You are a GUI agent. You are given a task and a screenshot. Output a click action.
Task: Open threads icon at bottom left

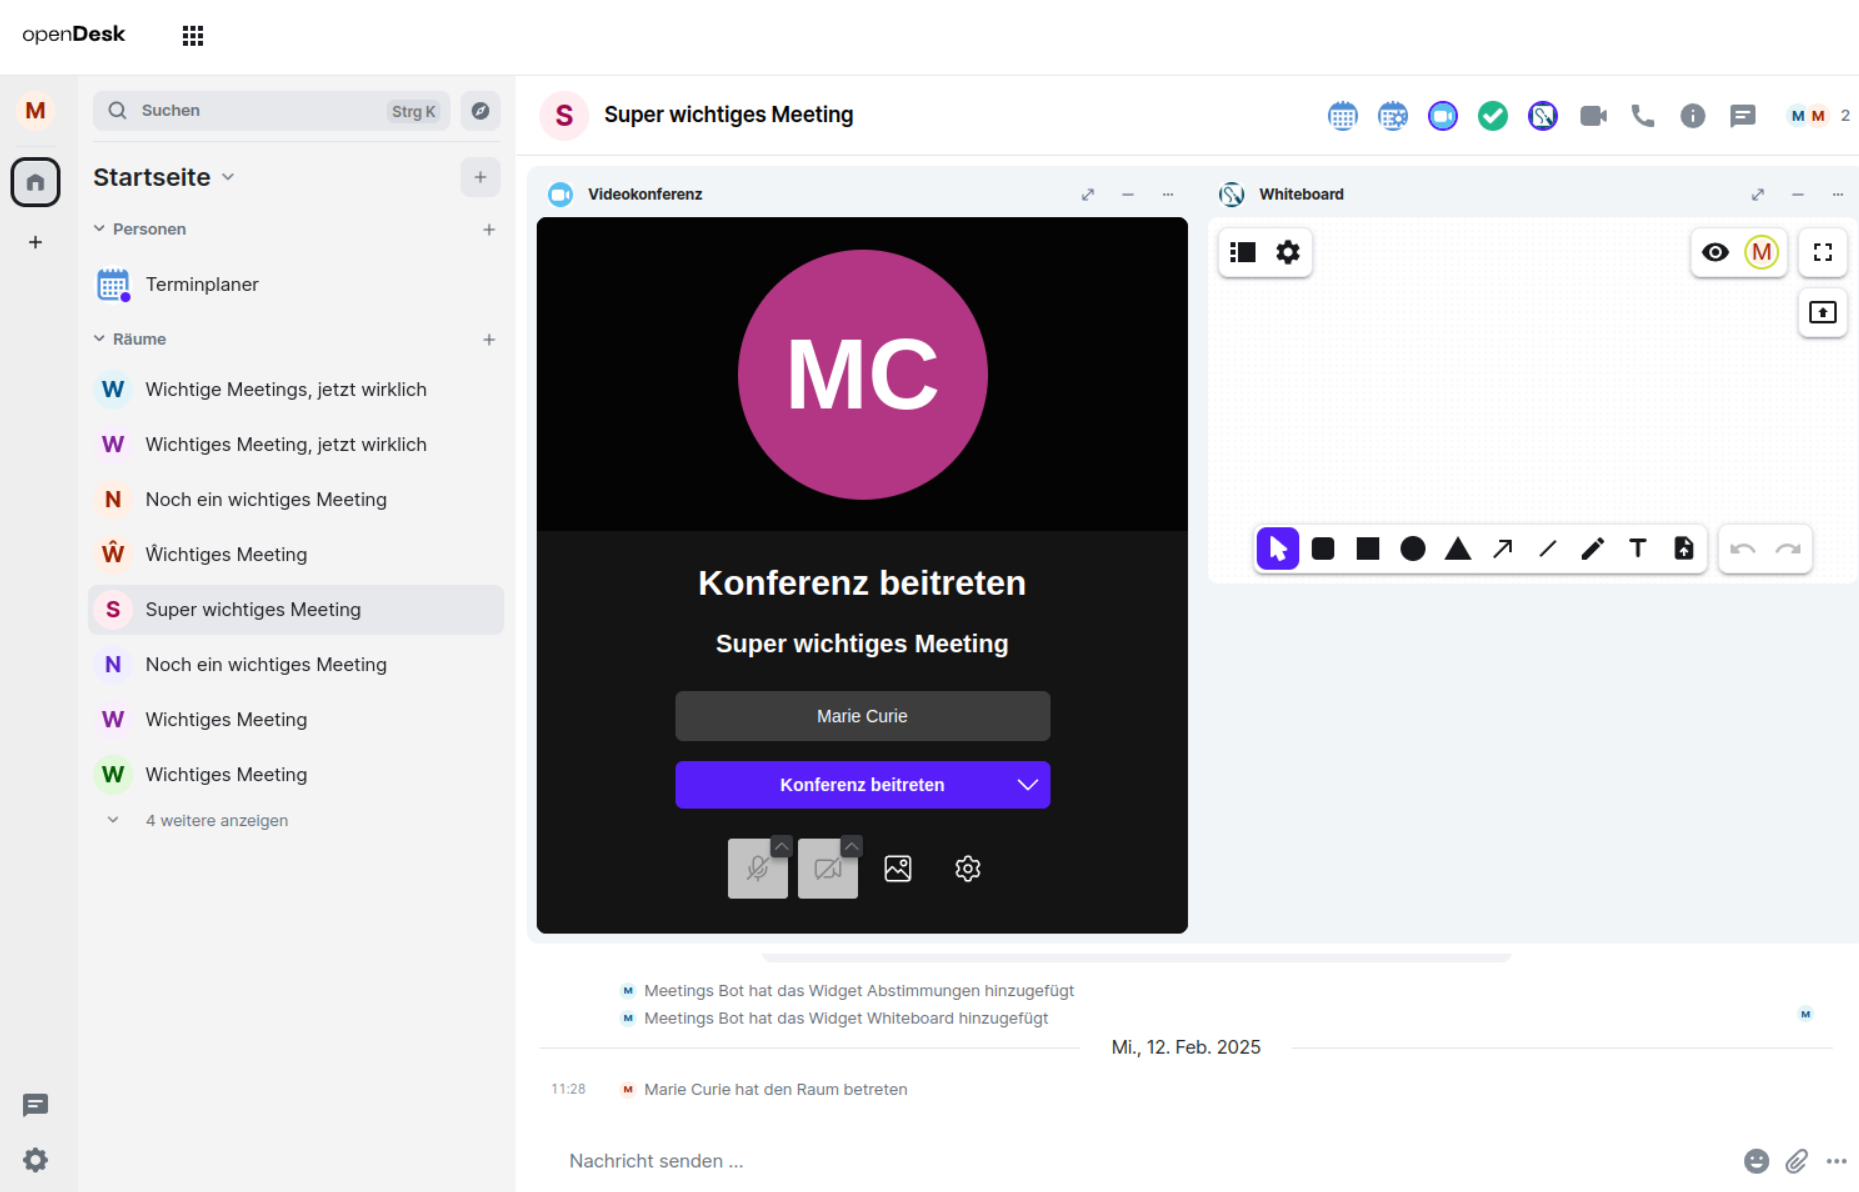coord(35,1104)
